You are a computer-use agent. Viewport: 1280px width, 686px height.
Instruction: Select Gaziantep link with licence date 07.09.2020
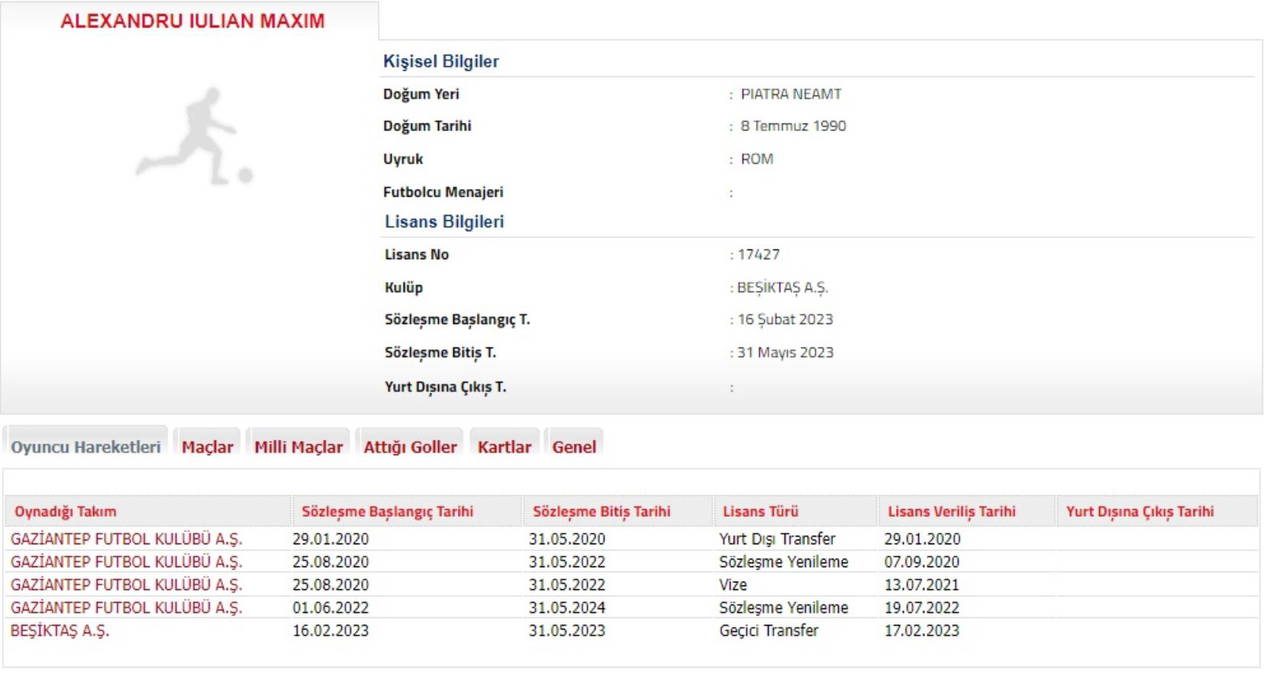click(126, 562)
